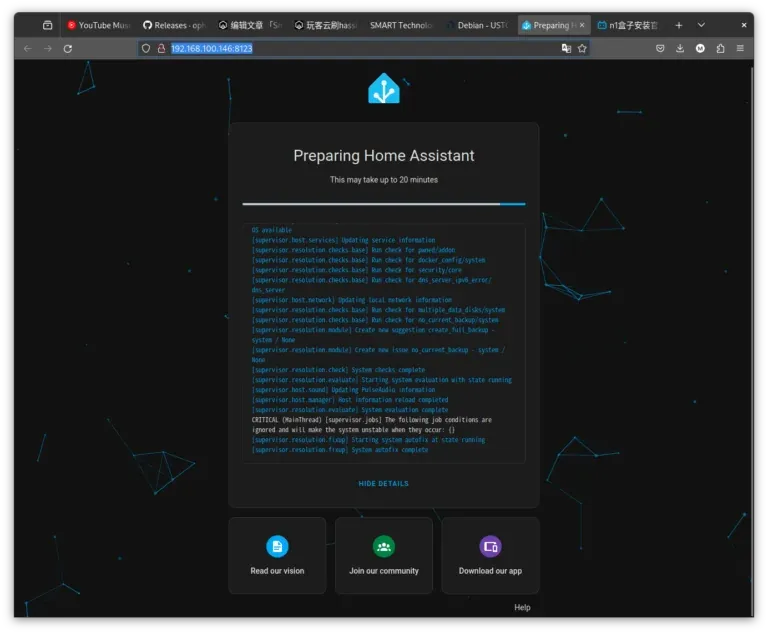Switch to the GitHub Releases tab
The width and height of the screenshot is (768, 633).
click(x=174, y=25)
